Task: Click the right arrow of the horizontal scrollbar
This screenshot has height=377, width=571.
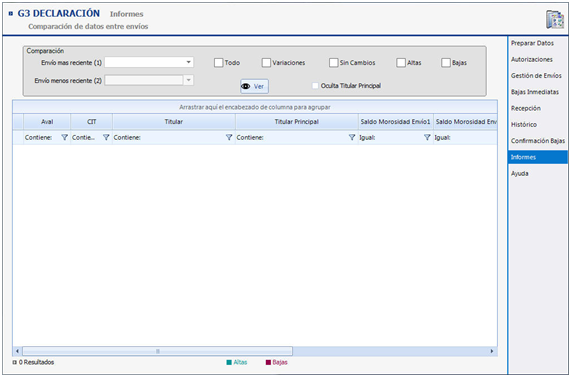Action: click(x=492, y=351)
